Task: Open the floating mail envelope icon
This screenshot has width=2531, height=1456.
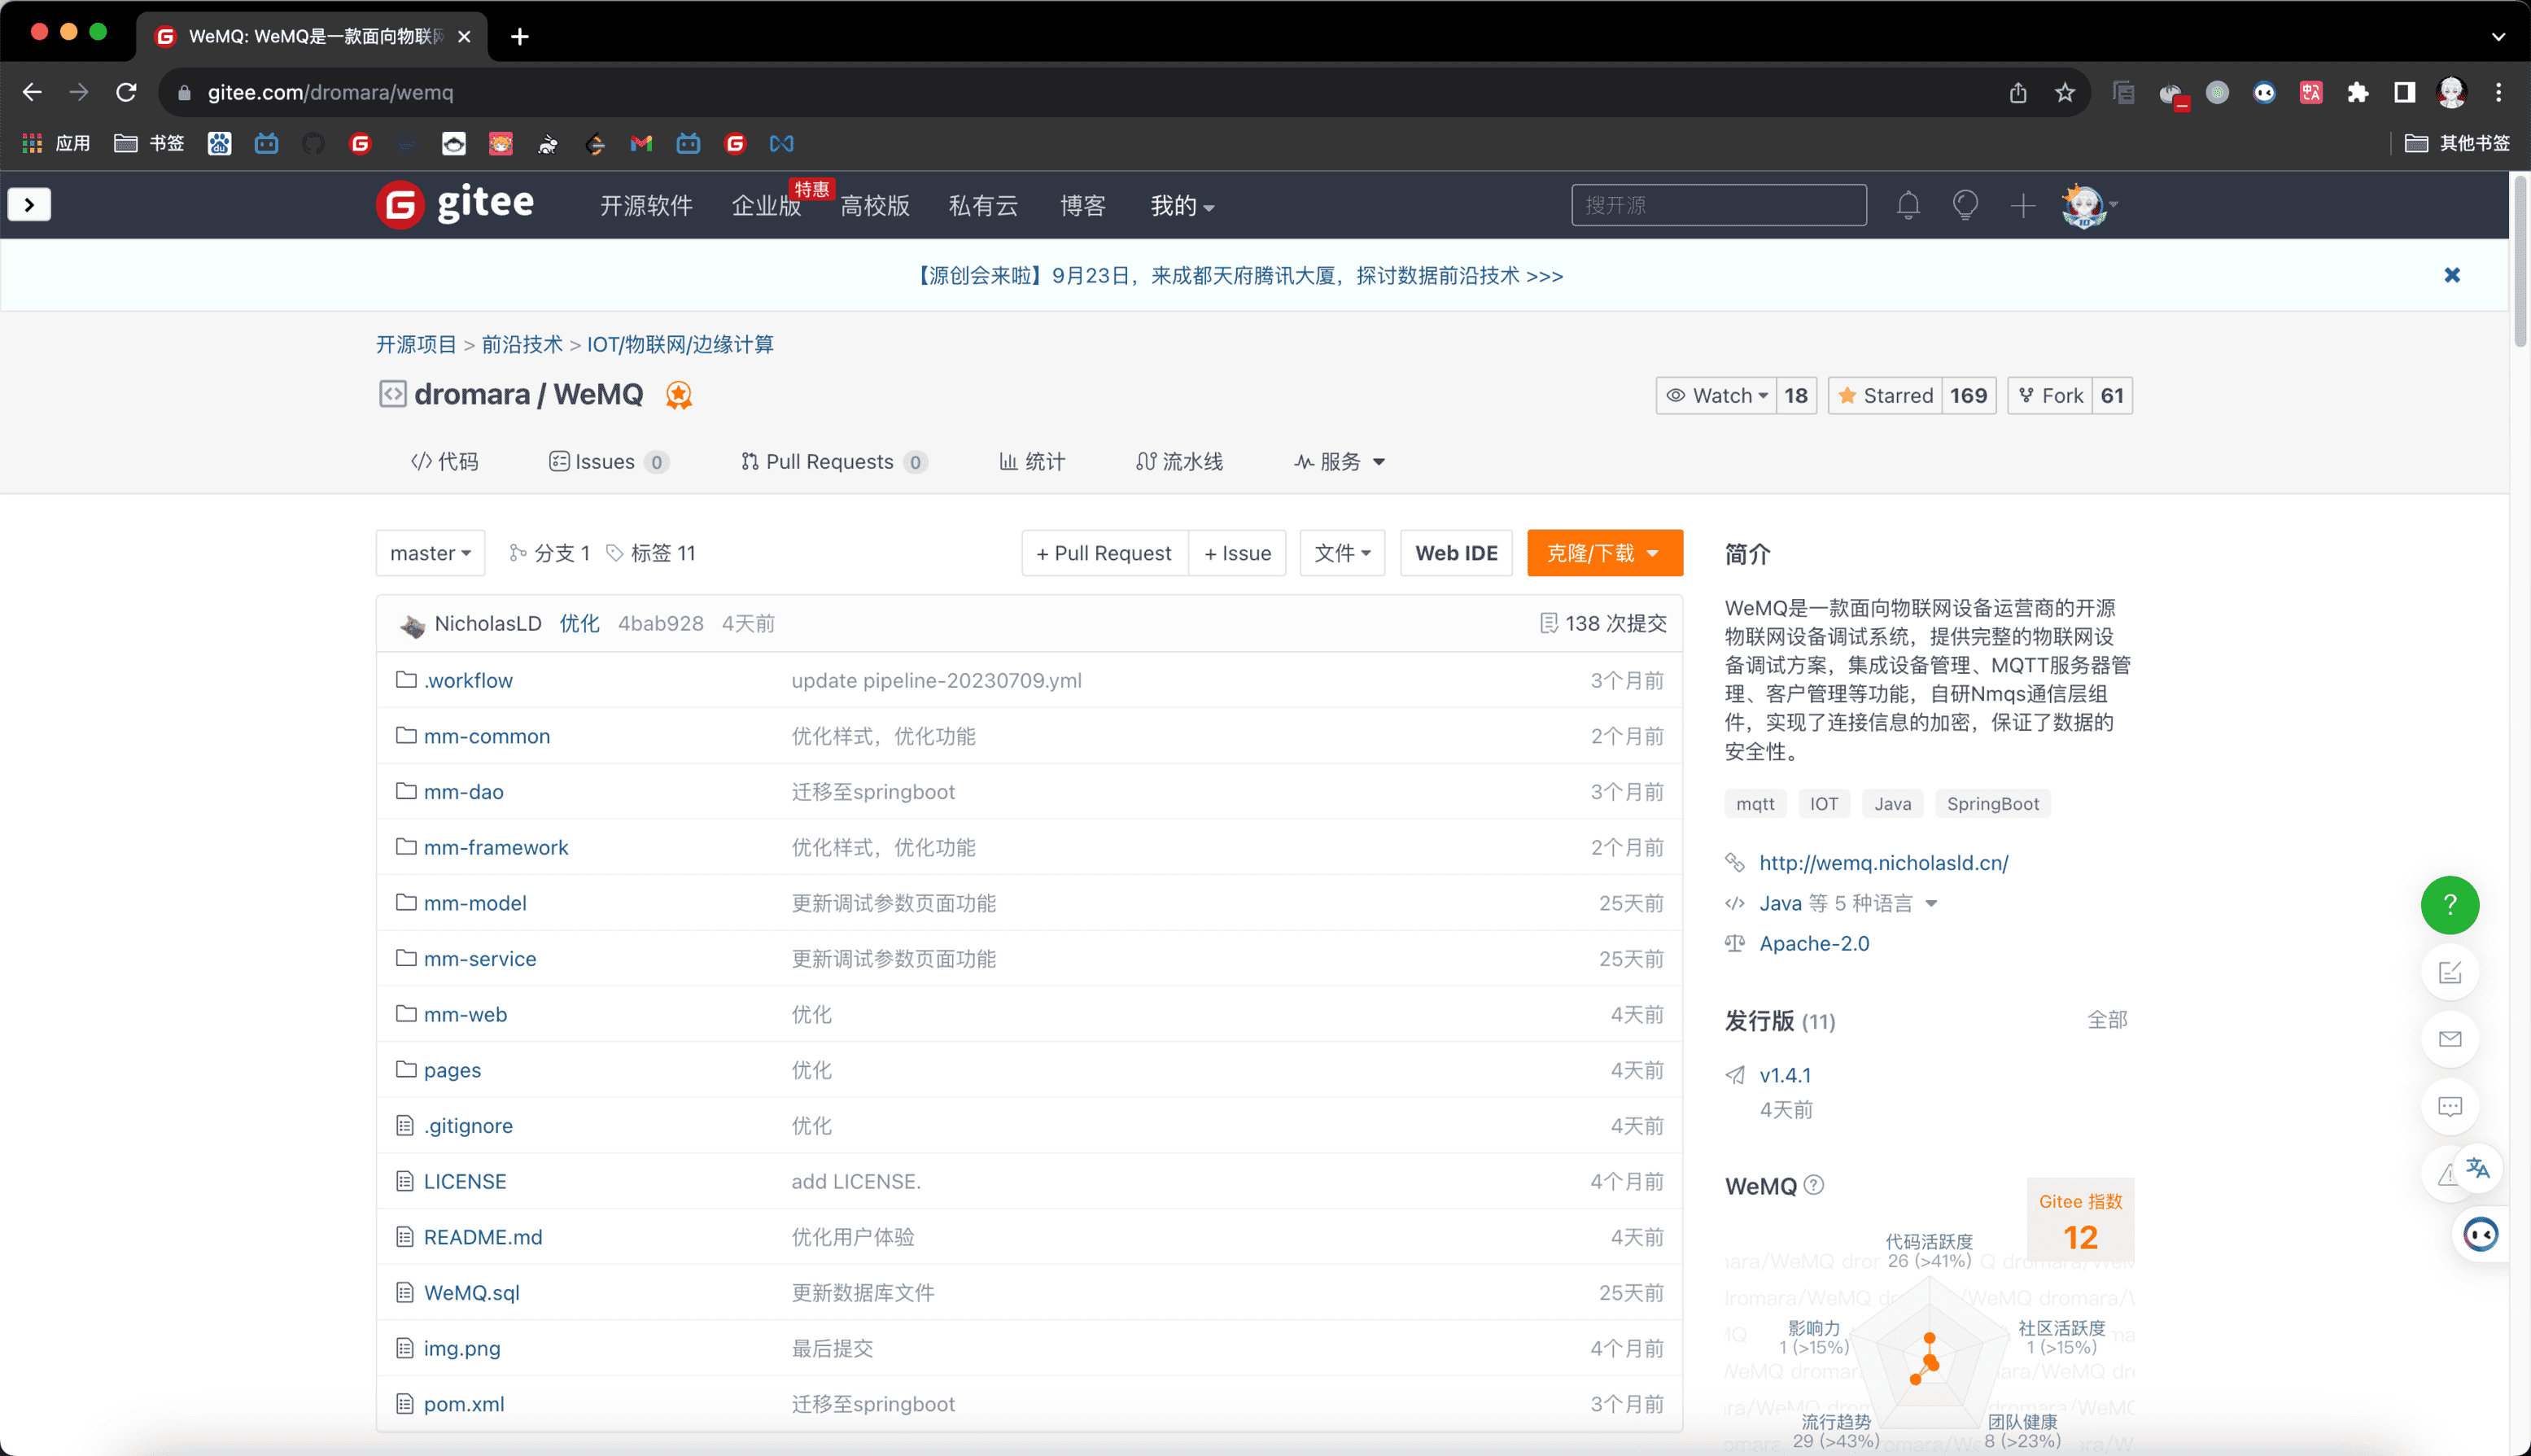Action: pos(2449,1039)
